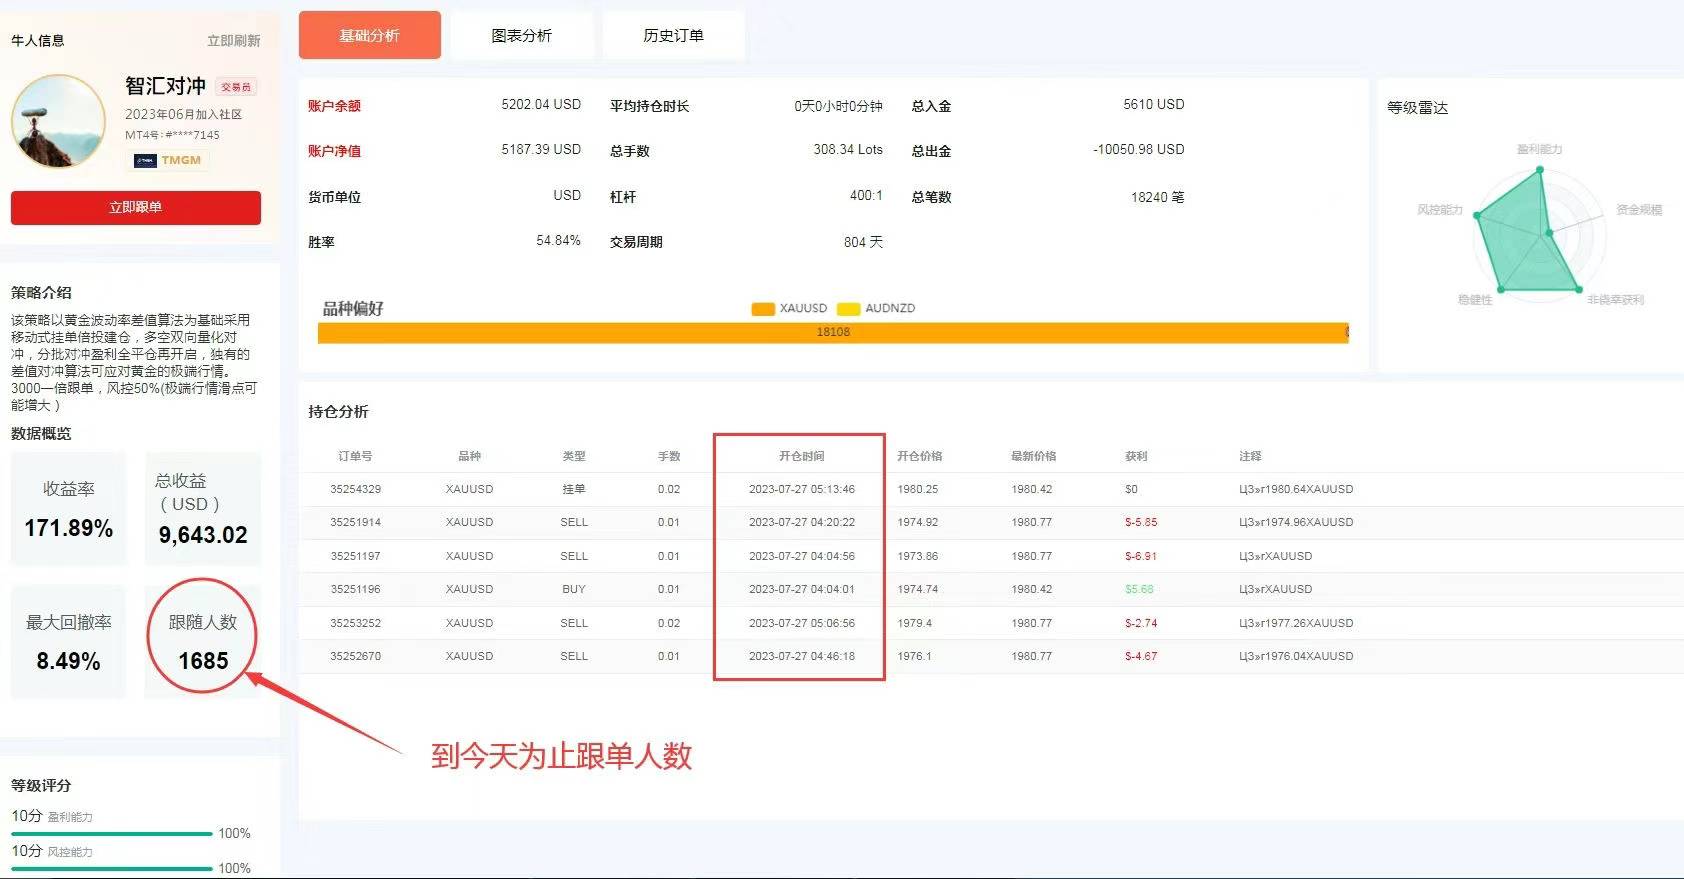Click the 订单号 column header
This screenshot has height=879, width=1684.
(x=355, y=456)
